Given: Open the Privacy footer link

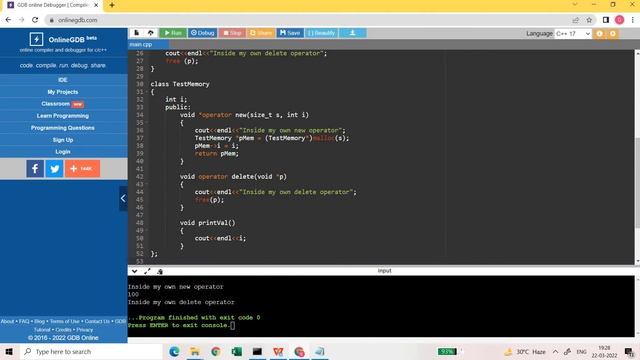Looking at the screenshot, I should [84, 329].
